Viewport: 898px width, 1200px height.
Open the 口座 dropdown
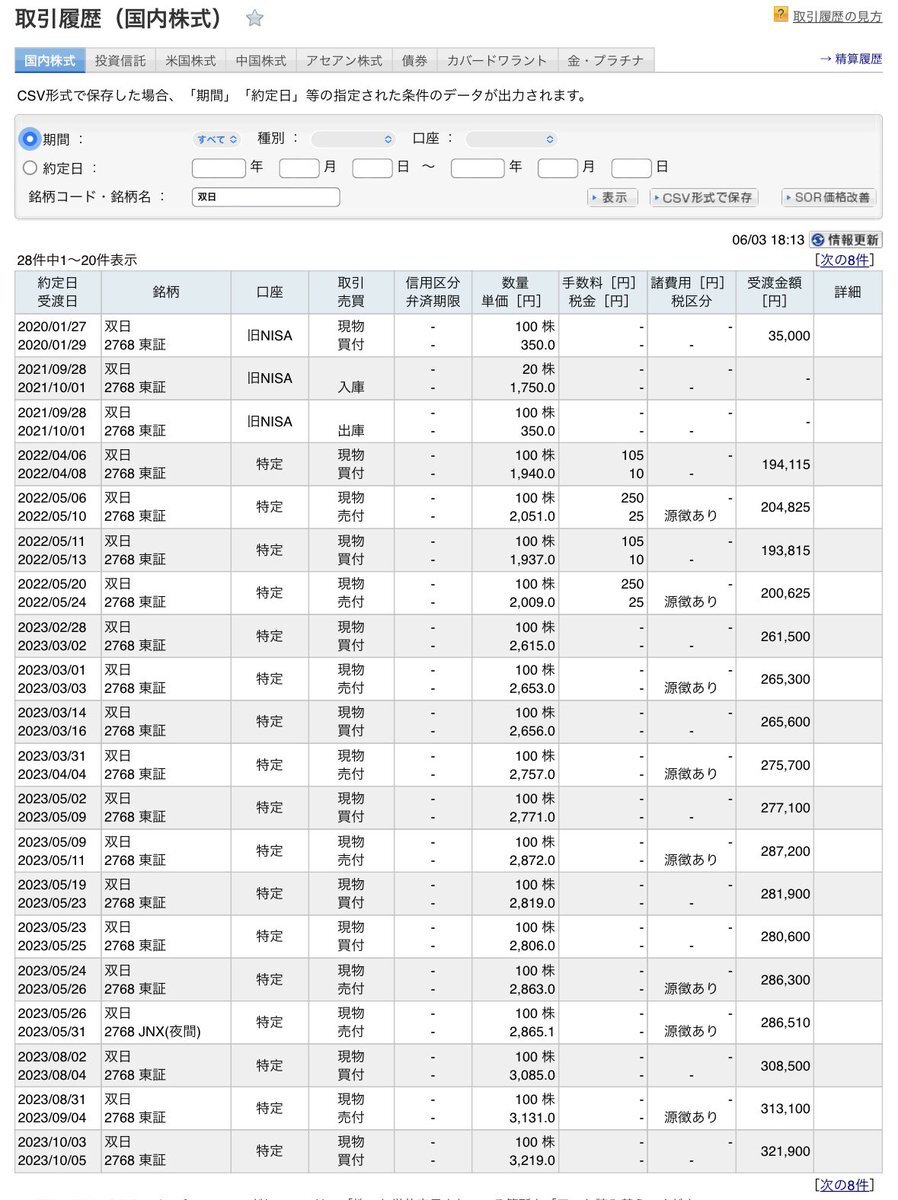[511, 139]
